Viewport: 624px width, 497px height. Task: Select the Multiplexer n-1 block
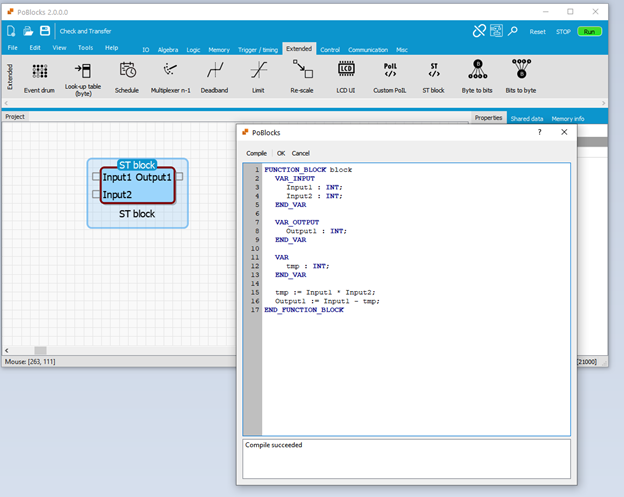tap(170, 78)
